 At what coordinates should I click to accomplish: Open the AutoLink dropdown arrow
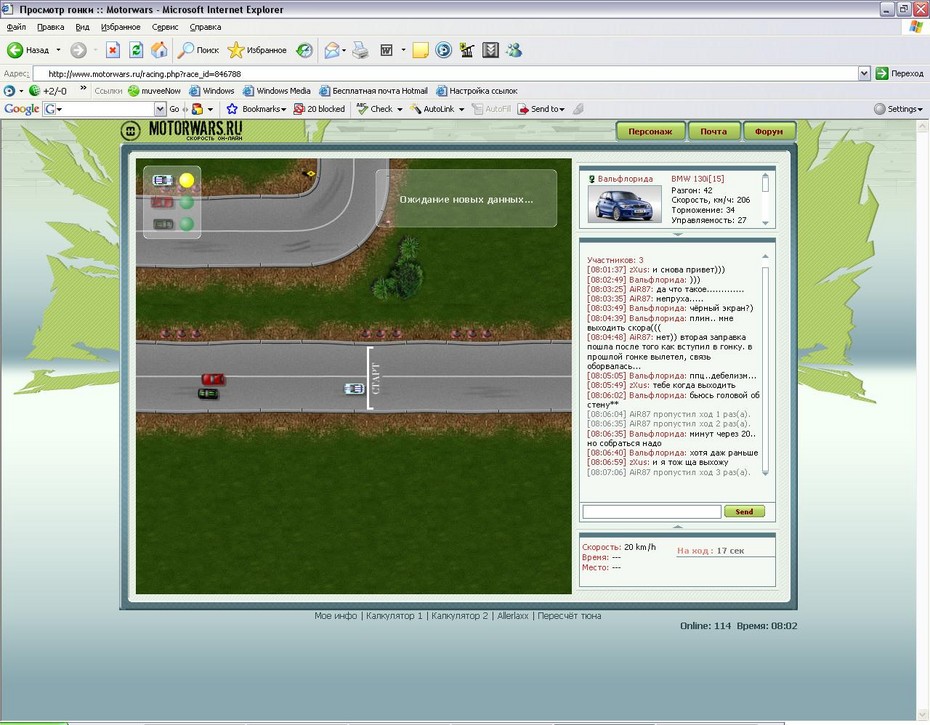click(x=461, y=110)
